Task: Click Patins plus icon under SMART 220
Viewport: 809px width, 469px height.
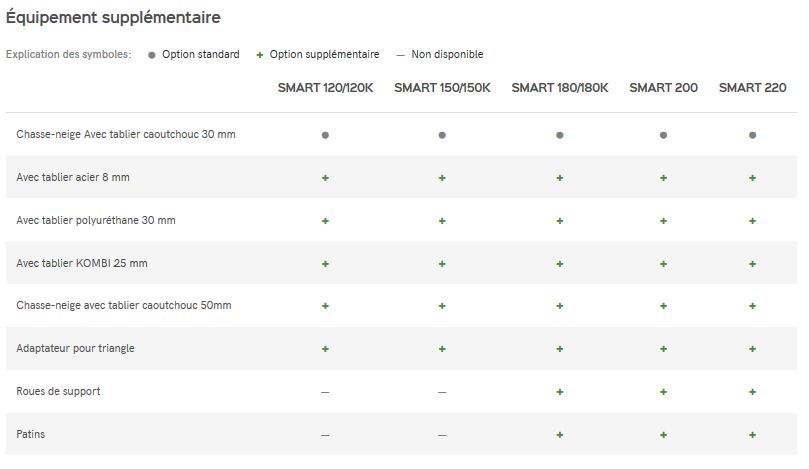Action: [x=752, y=435]
